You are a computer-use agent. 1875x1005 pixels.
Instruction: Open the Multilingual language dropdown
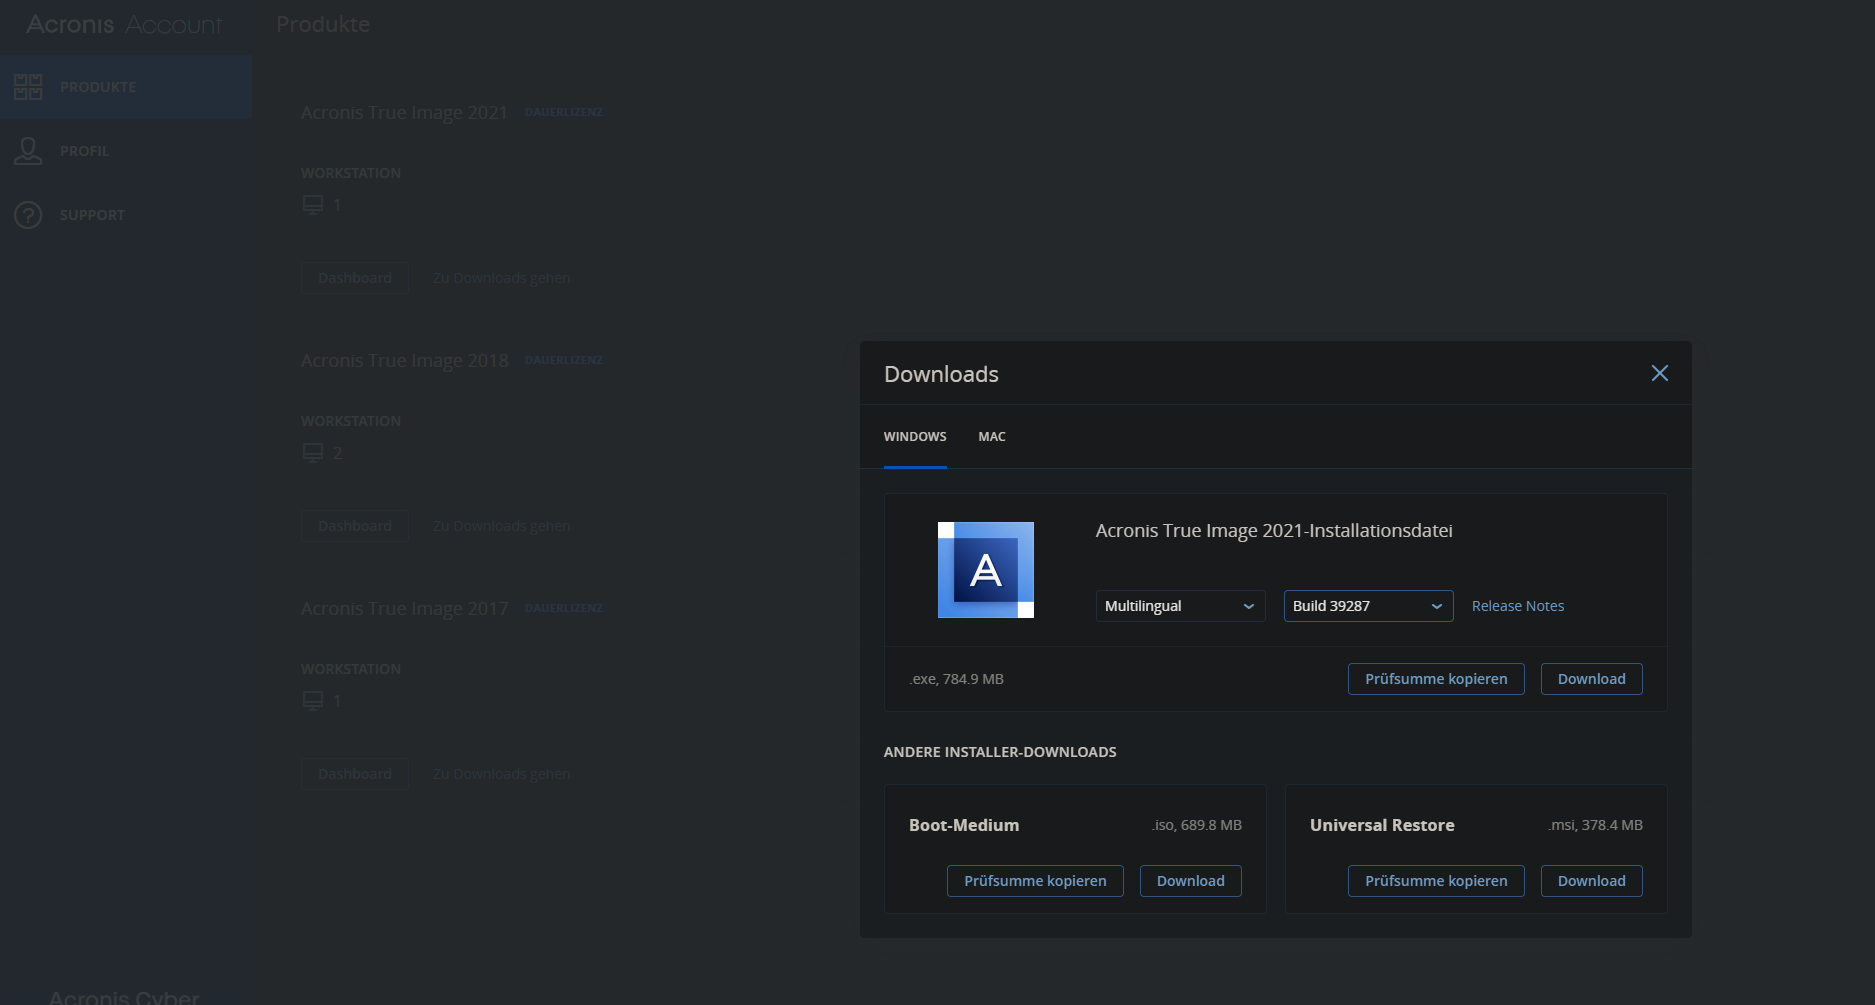1180,606
